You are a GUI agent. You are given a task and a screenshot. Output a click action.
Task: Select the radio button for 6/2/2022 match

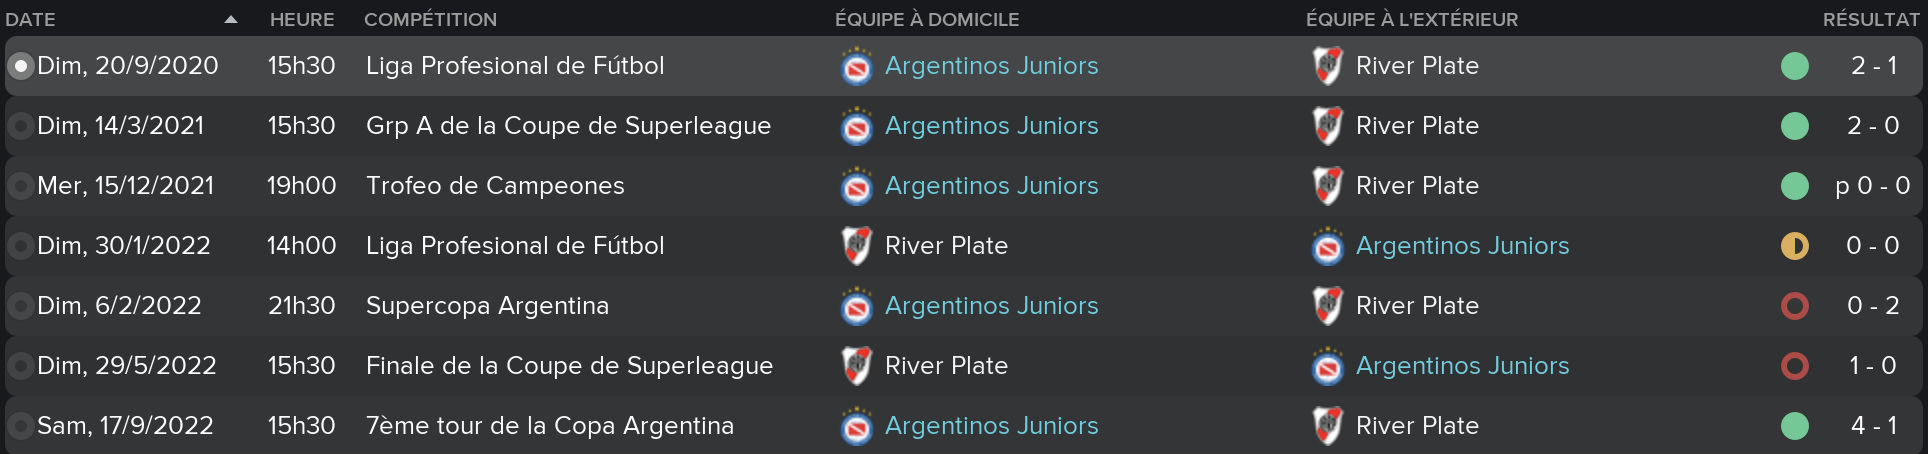pos(20,306)
